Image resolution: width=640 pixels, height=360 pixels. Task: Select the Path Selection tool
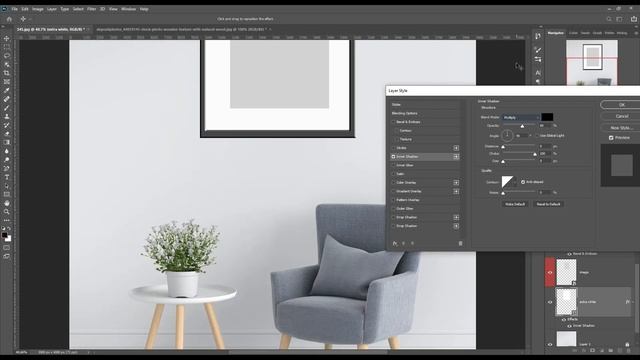click(7, 186)
